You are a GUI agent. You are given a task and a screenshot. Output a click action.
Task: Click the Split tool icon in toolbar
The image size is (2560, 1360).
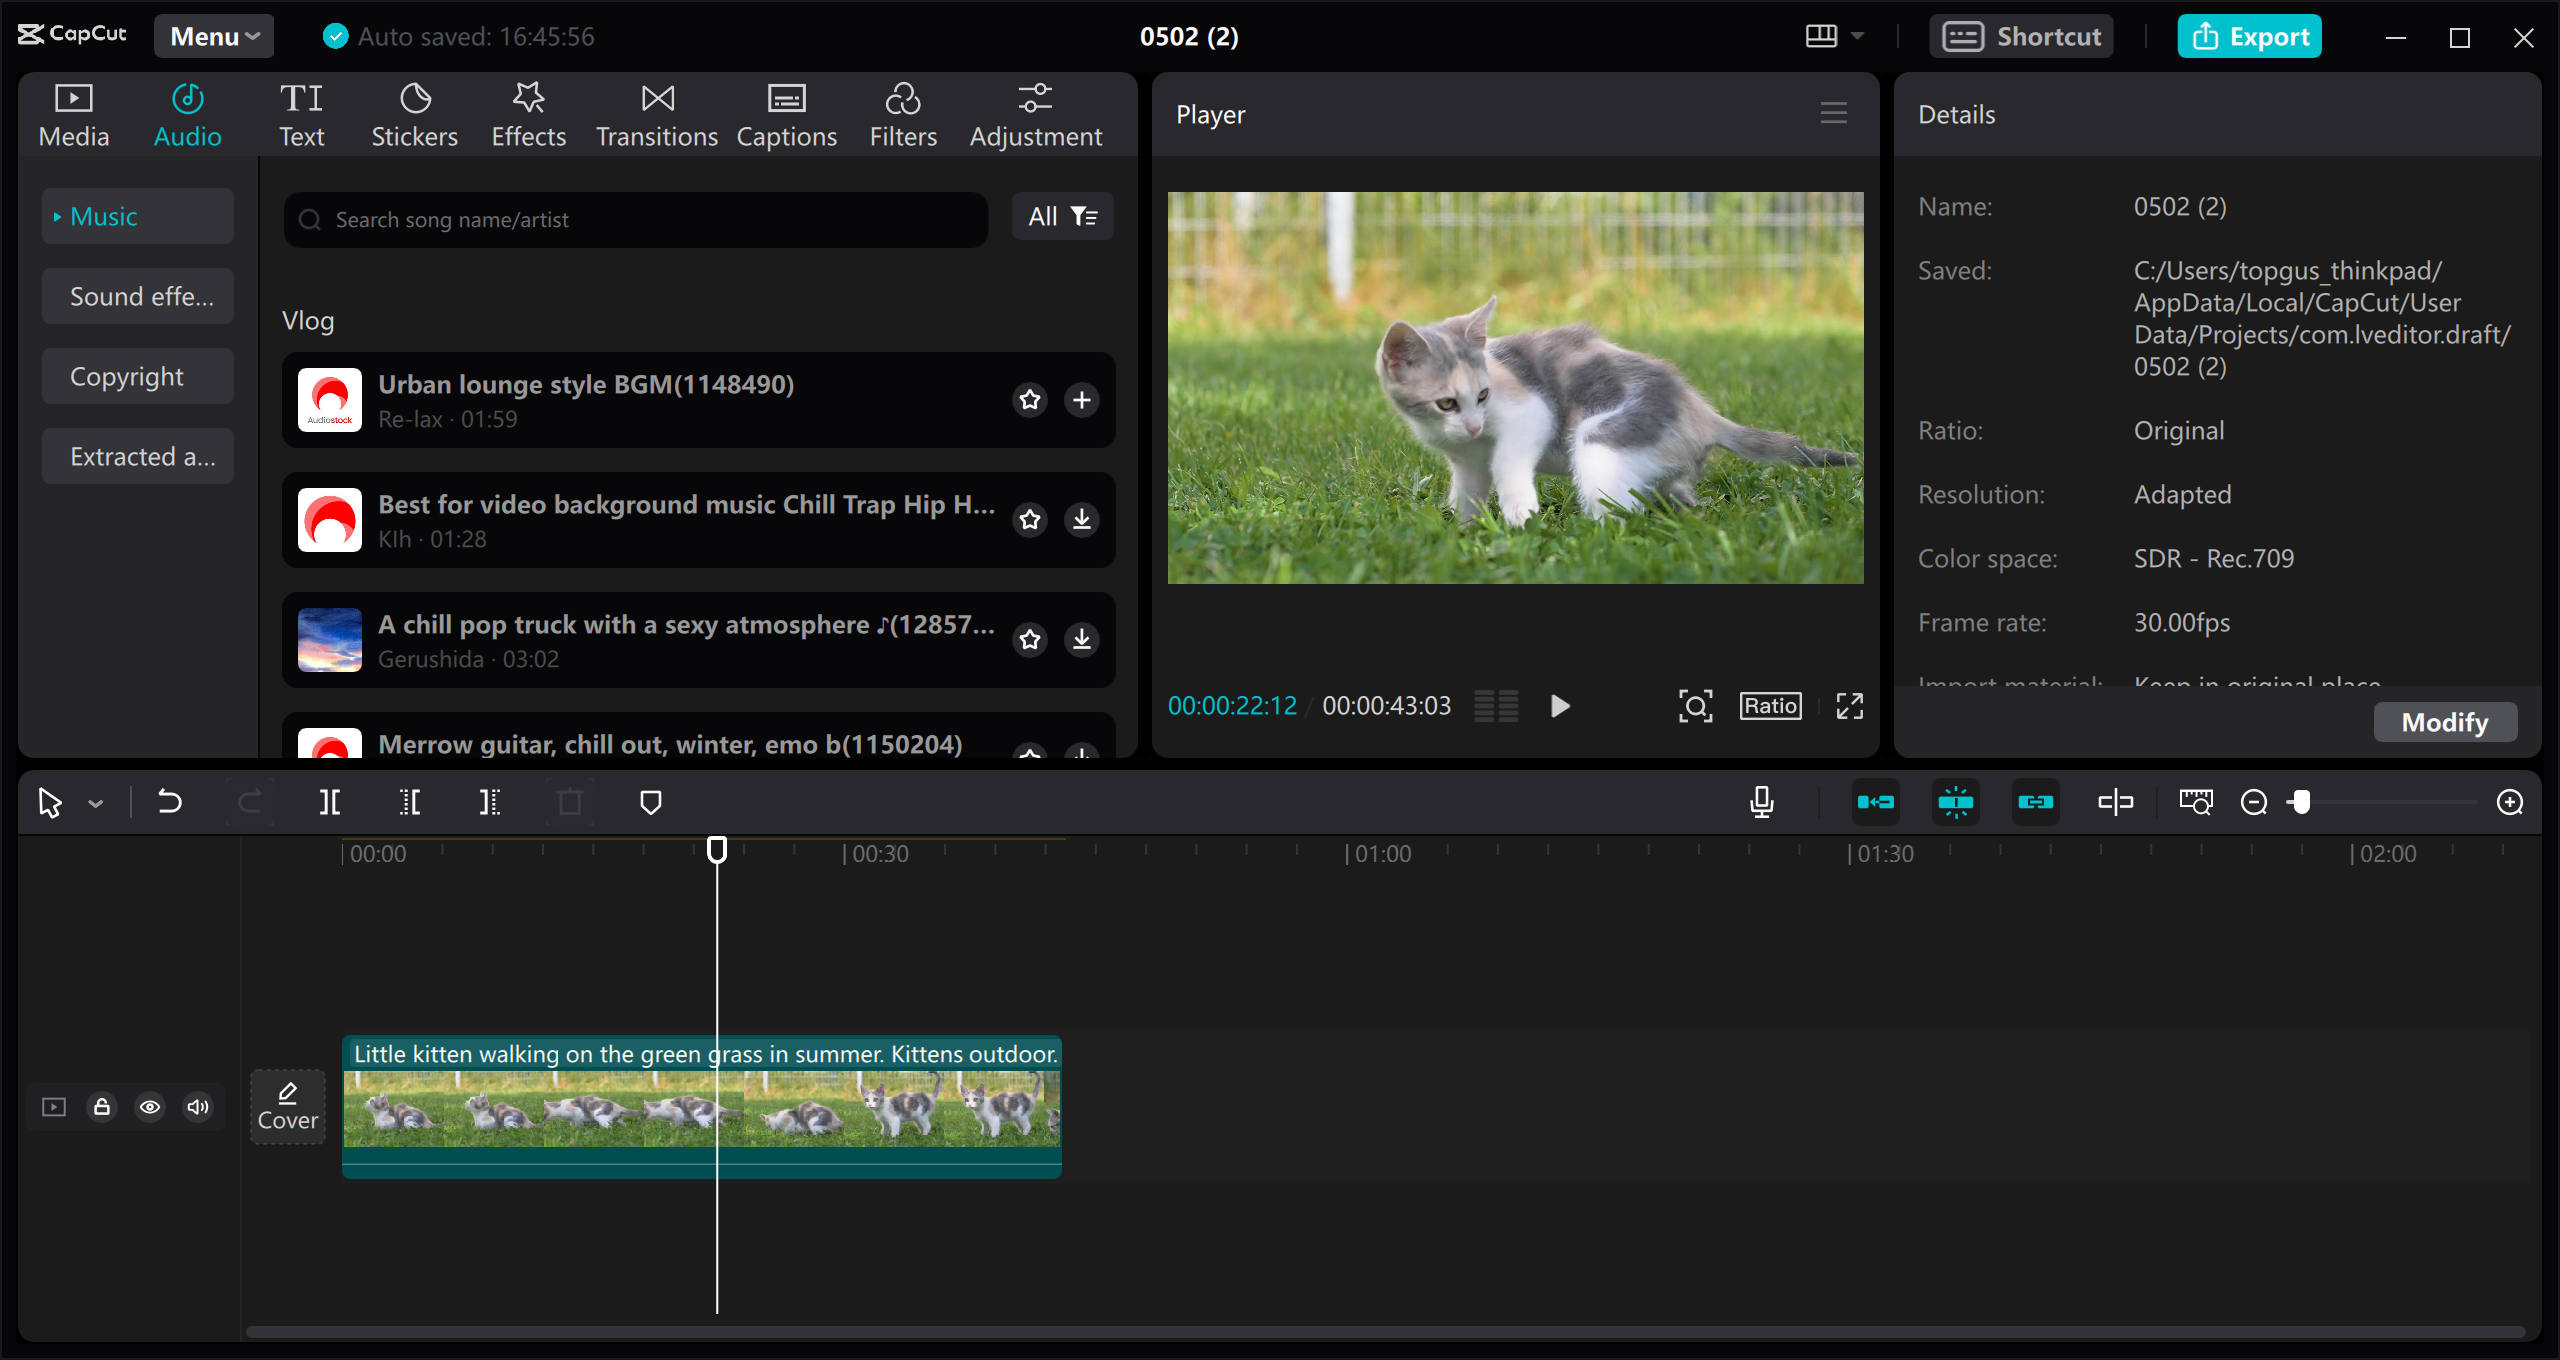pyautogui.click(x=330, y=803)
